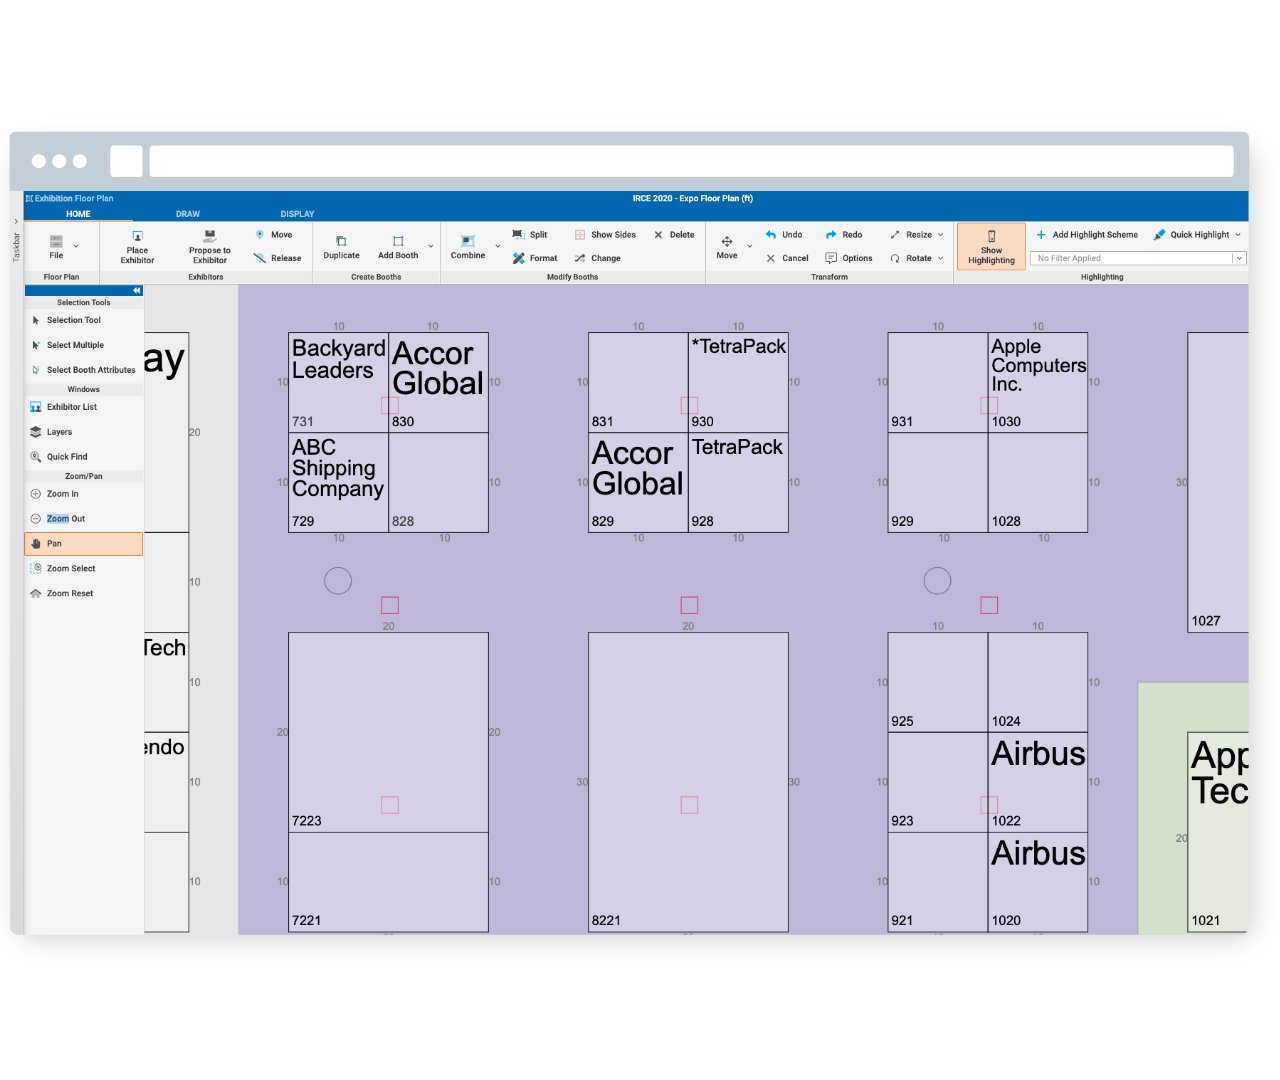Select Apple Computers Inc. booth 1030

(1038, 383)
